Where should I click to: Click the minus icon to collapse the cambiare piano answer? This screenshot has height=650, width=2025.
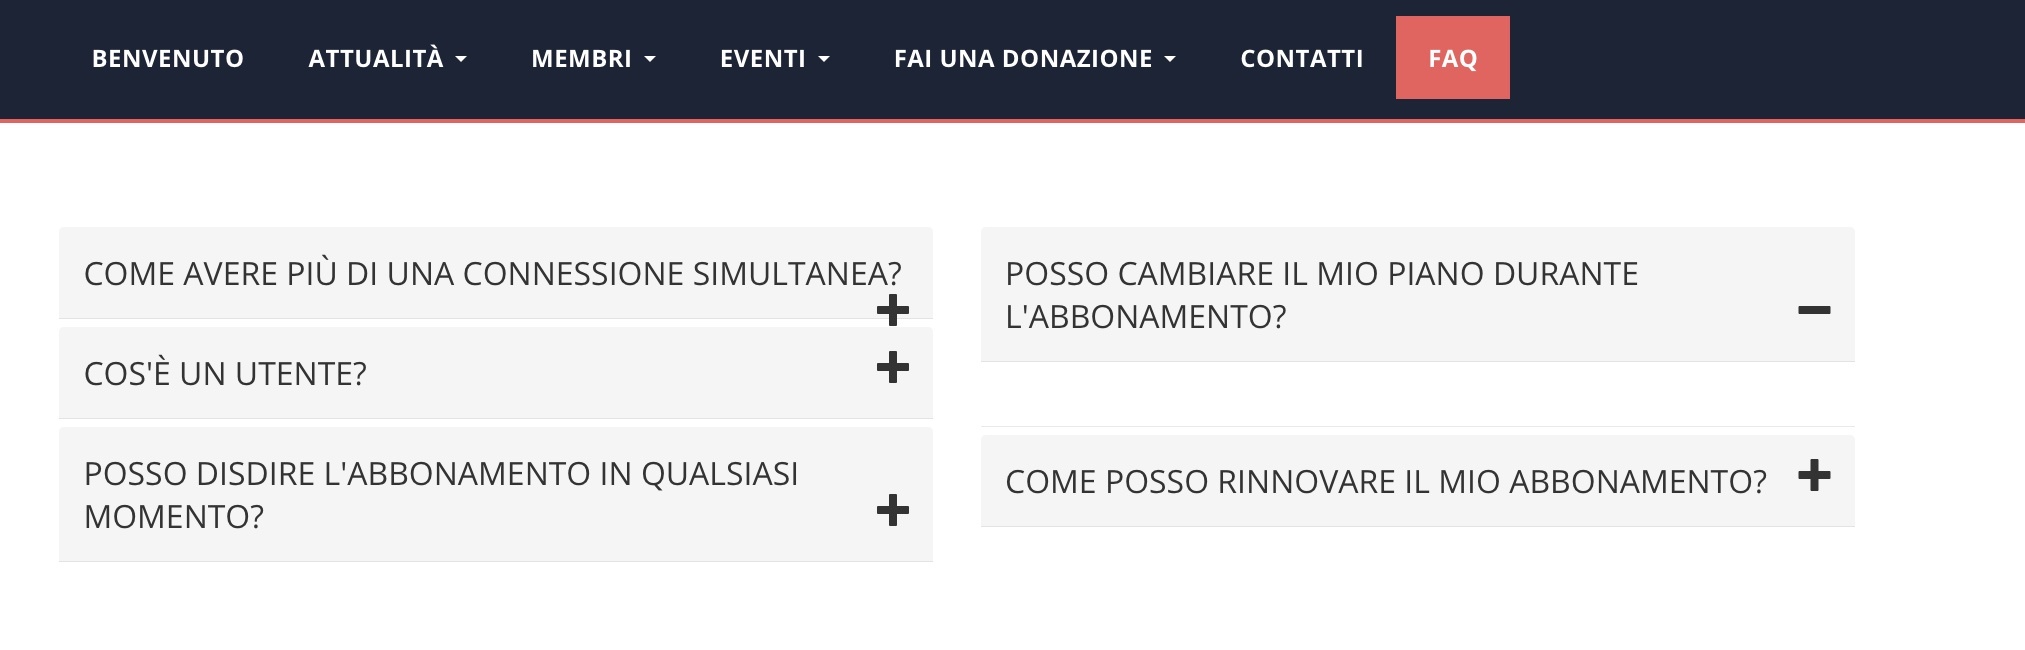[x=1815, y=310]
